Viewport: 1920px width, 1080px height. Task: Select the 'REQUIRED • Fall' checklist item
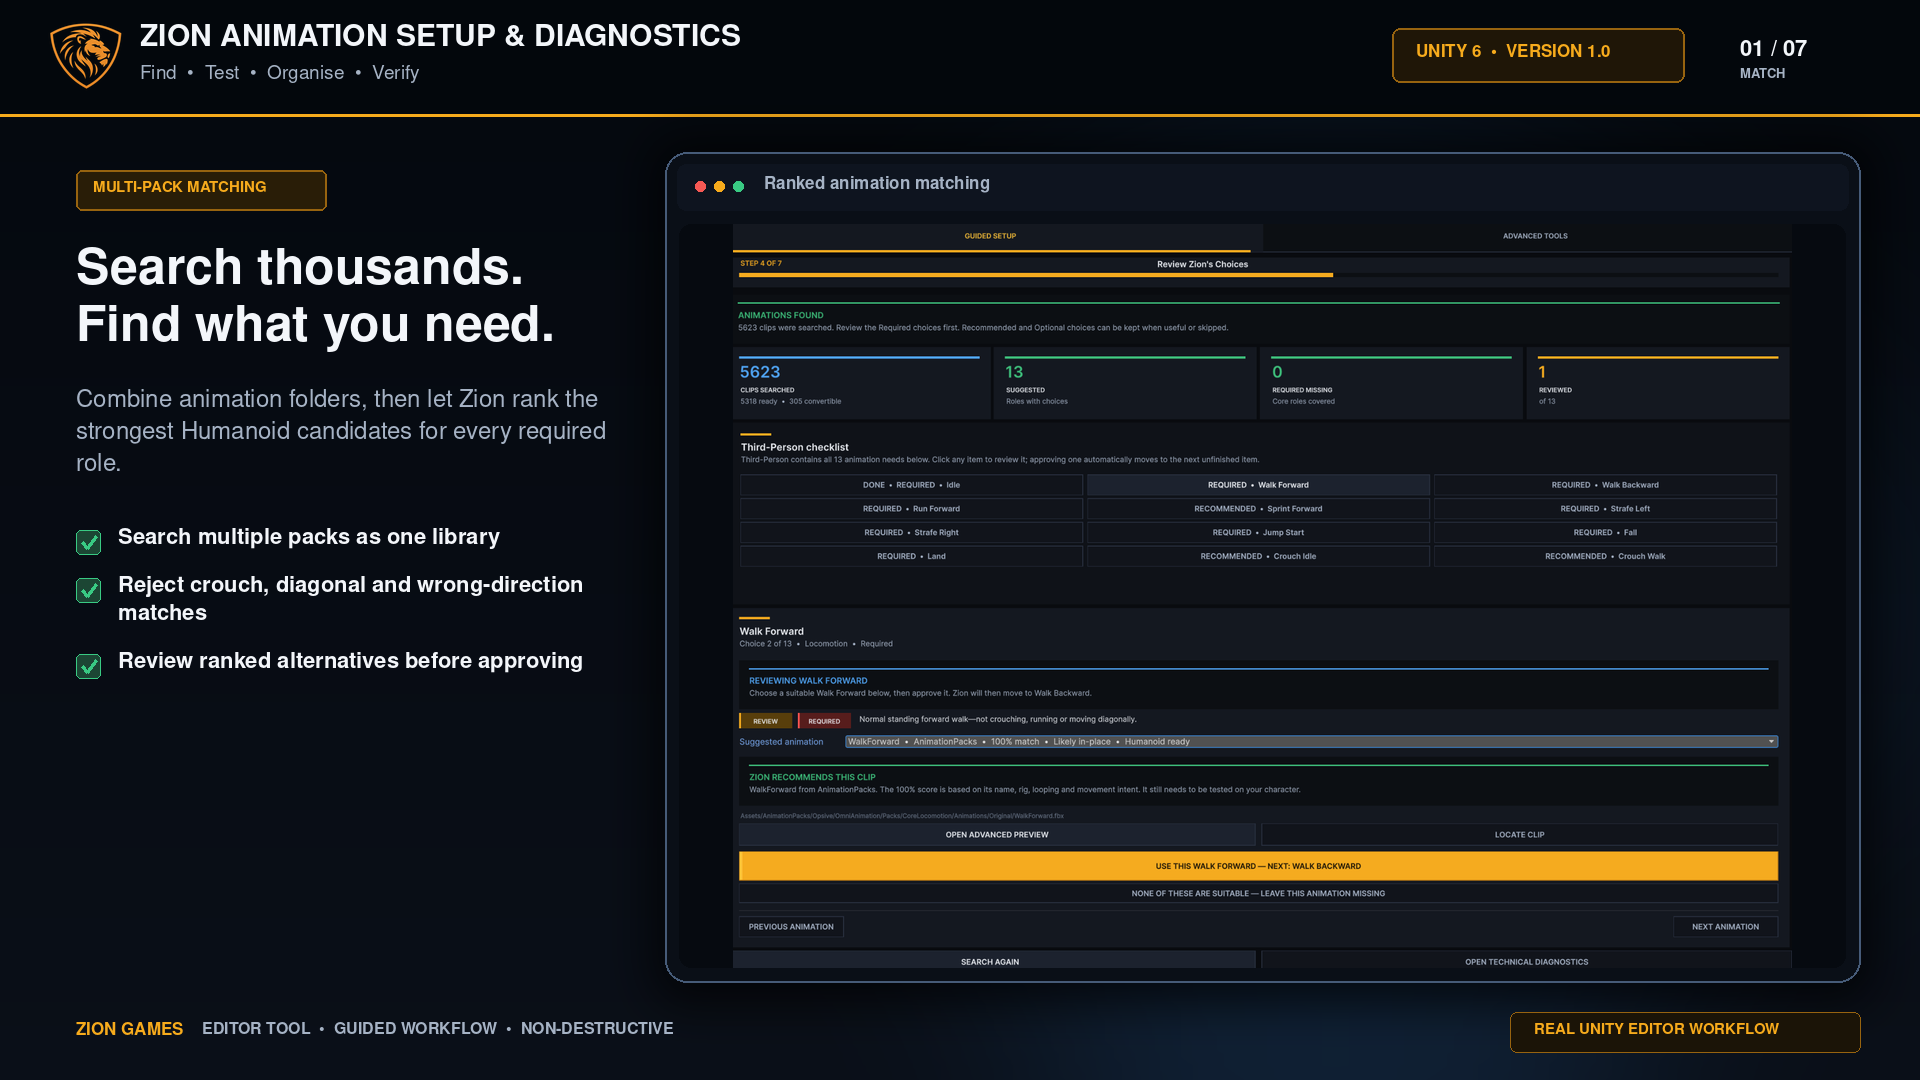[x=1605, y=533]
